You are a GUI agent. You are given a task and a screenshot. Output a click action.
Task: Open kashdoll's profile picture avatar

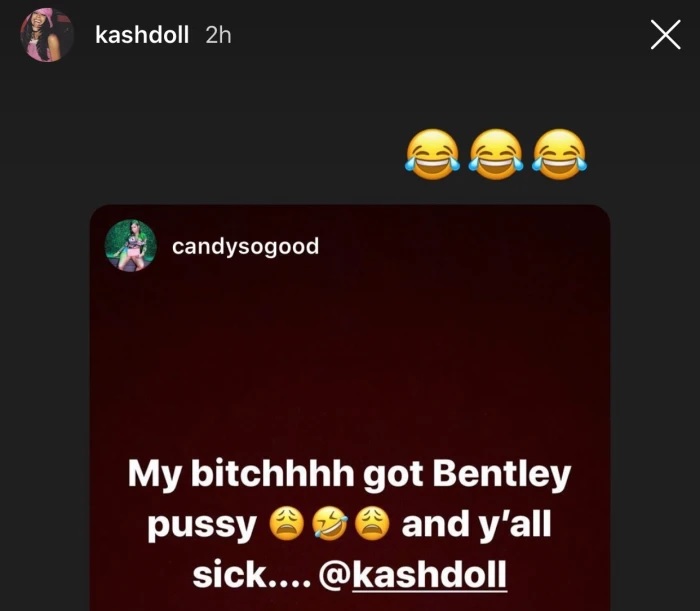[47, 35]
